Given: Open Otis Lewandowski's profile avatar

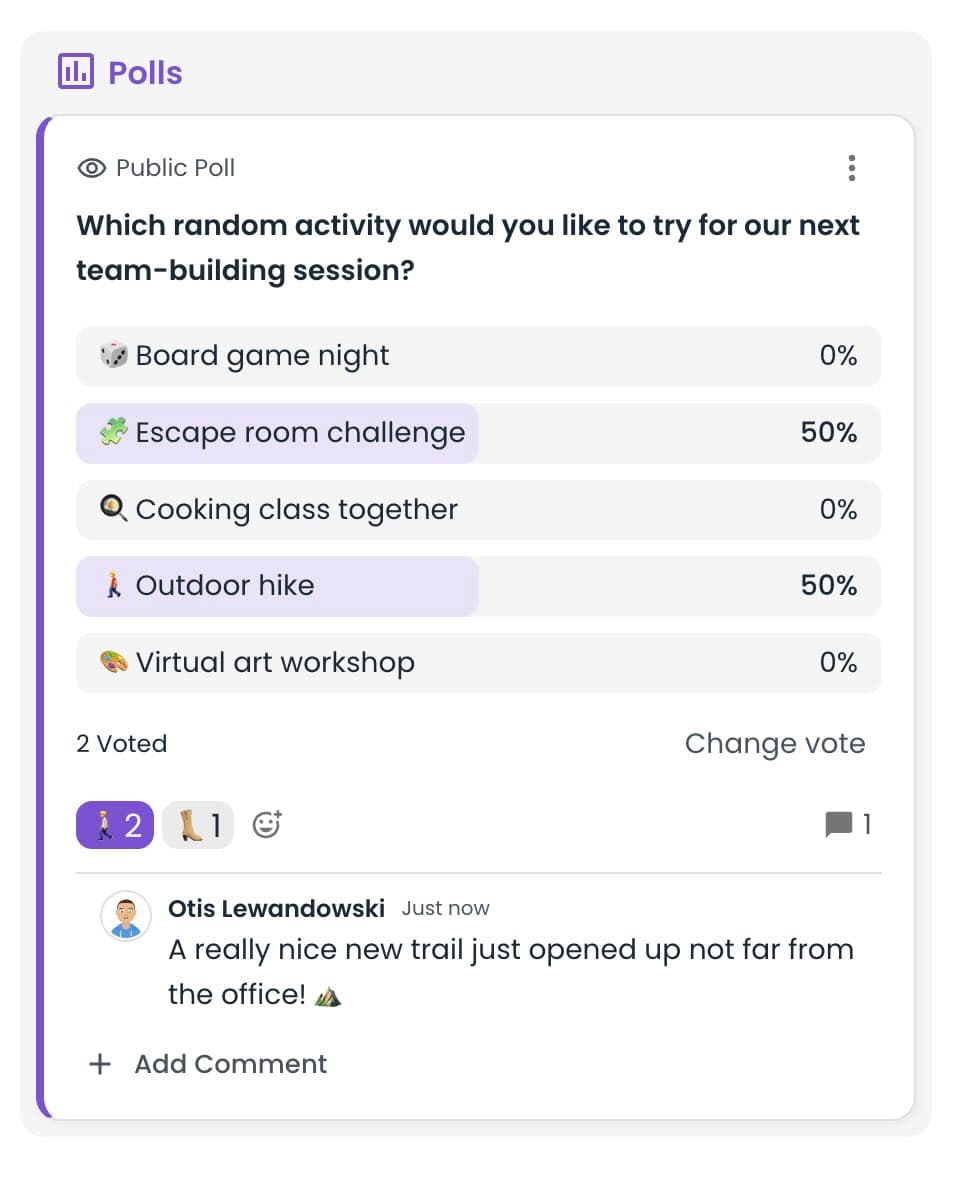Looking at the screenshot, I should [x=125, y=915].
